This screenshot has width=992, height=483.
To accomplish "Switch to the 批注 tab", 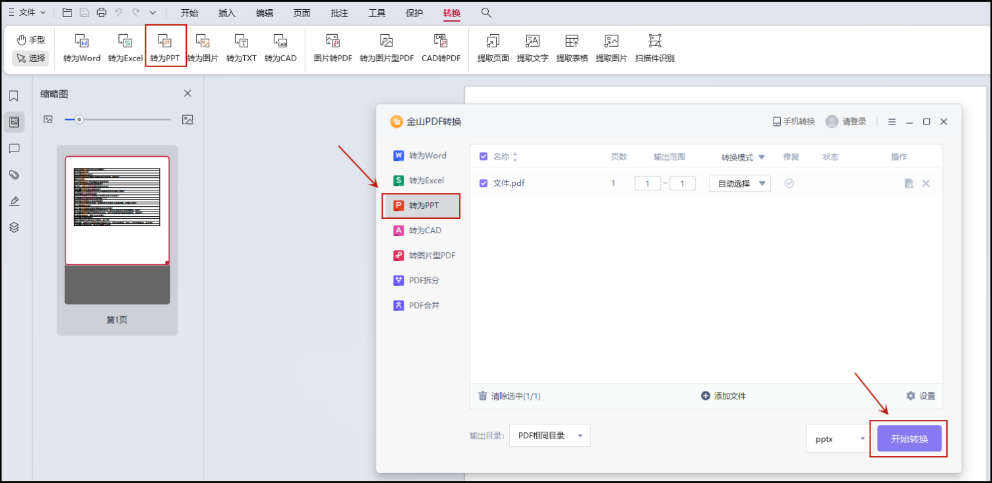I will pyautogui.click(x=339, y=13).
